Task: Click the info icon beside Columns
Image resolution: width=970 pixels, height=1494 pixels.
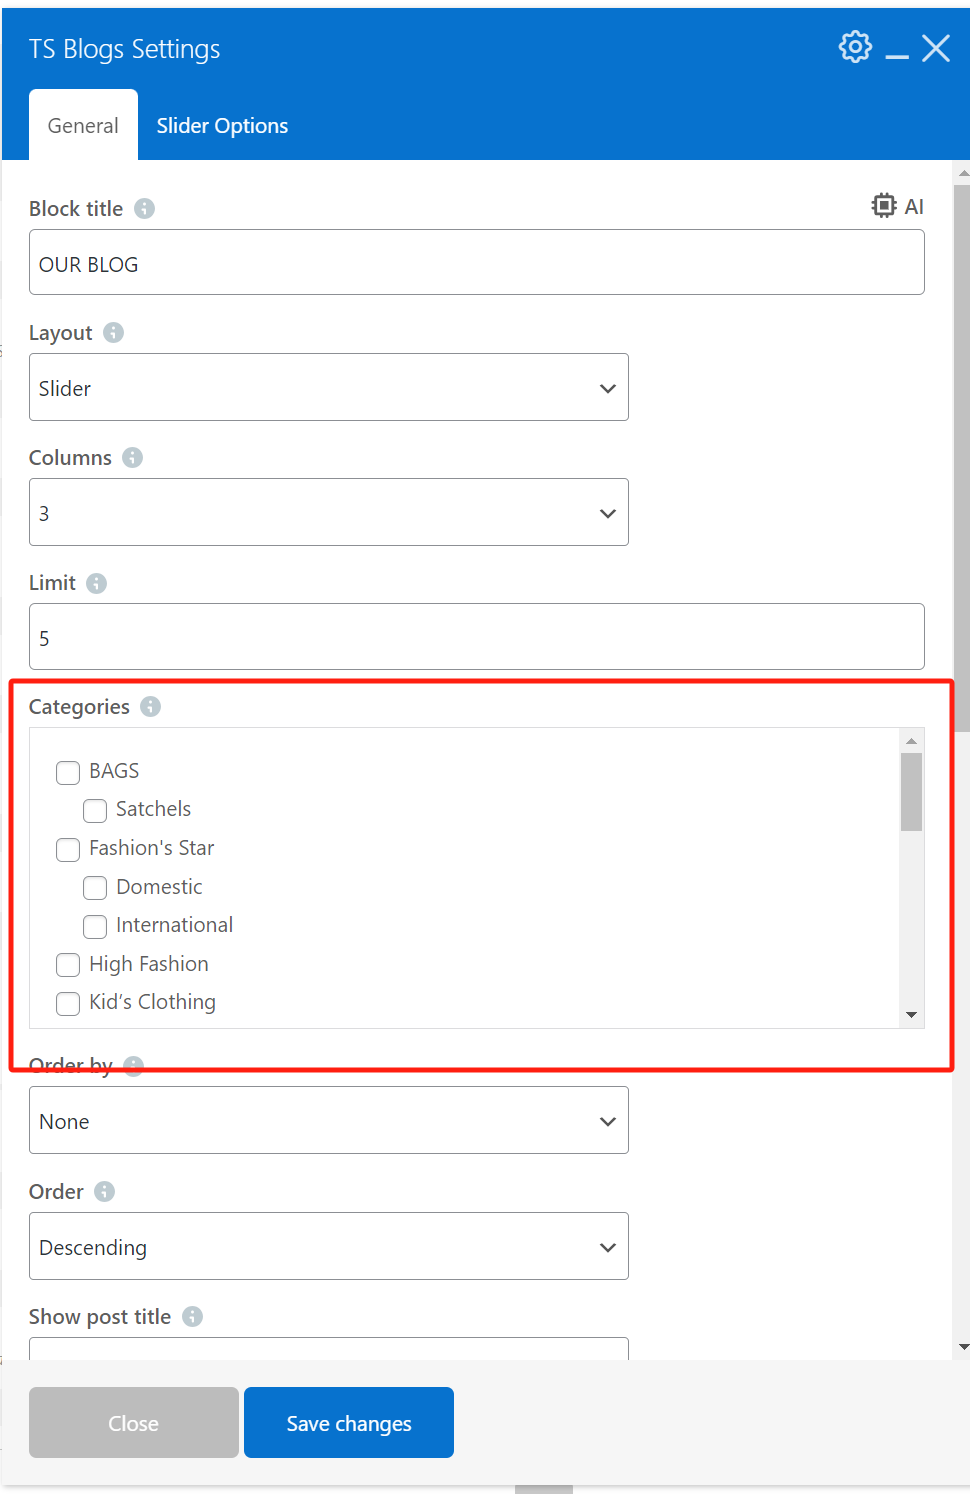Action: click(132, 457)
